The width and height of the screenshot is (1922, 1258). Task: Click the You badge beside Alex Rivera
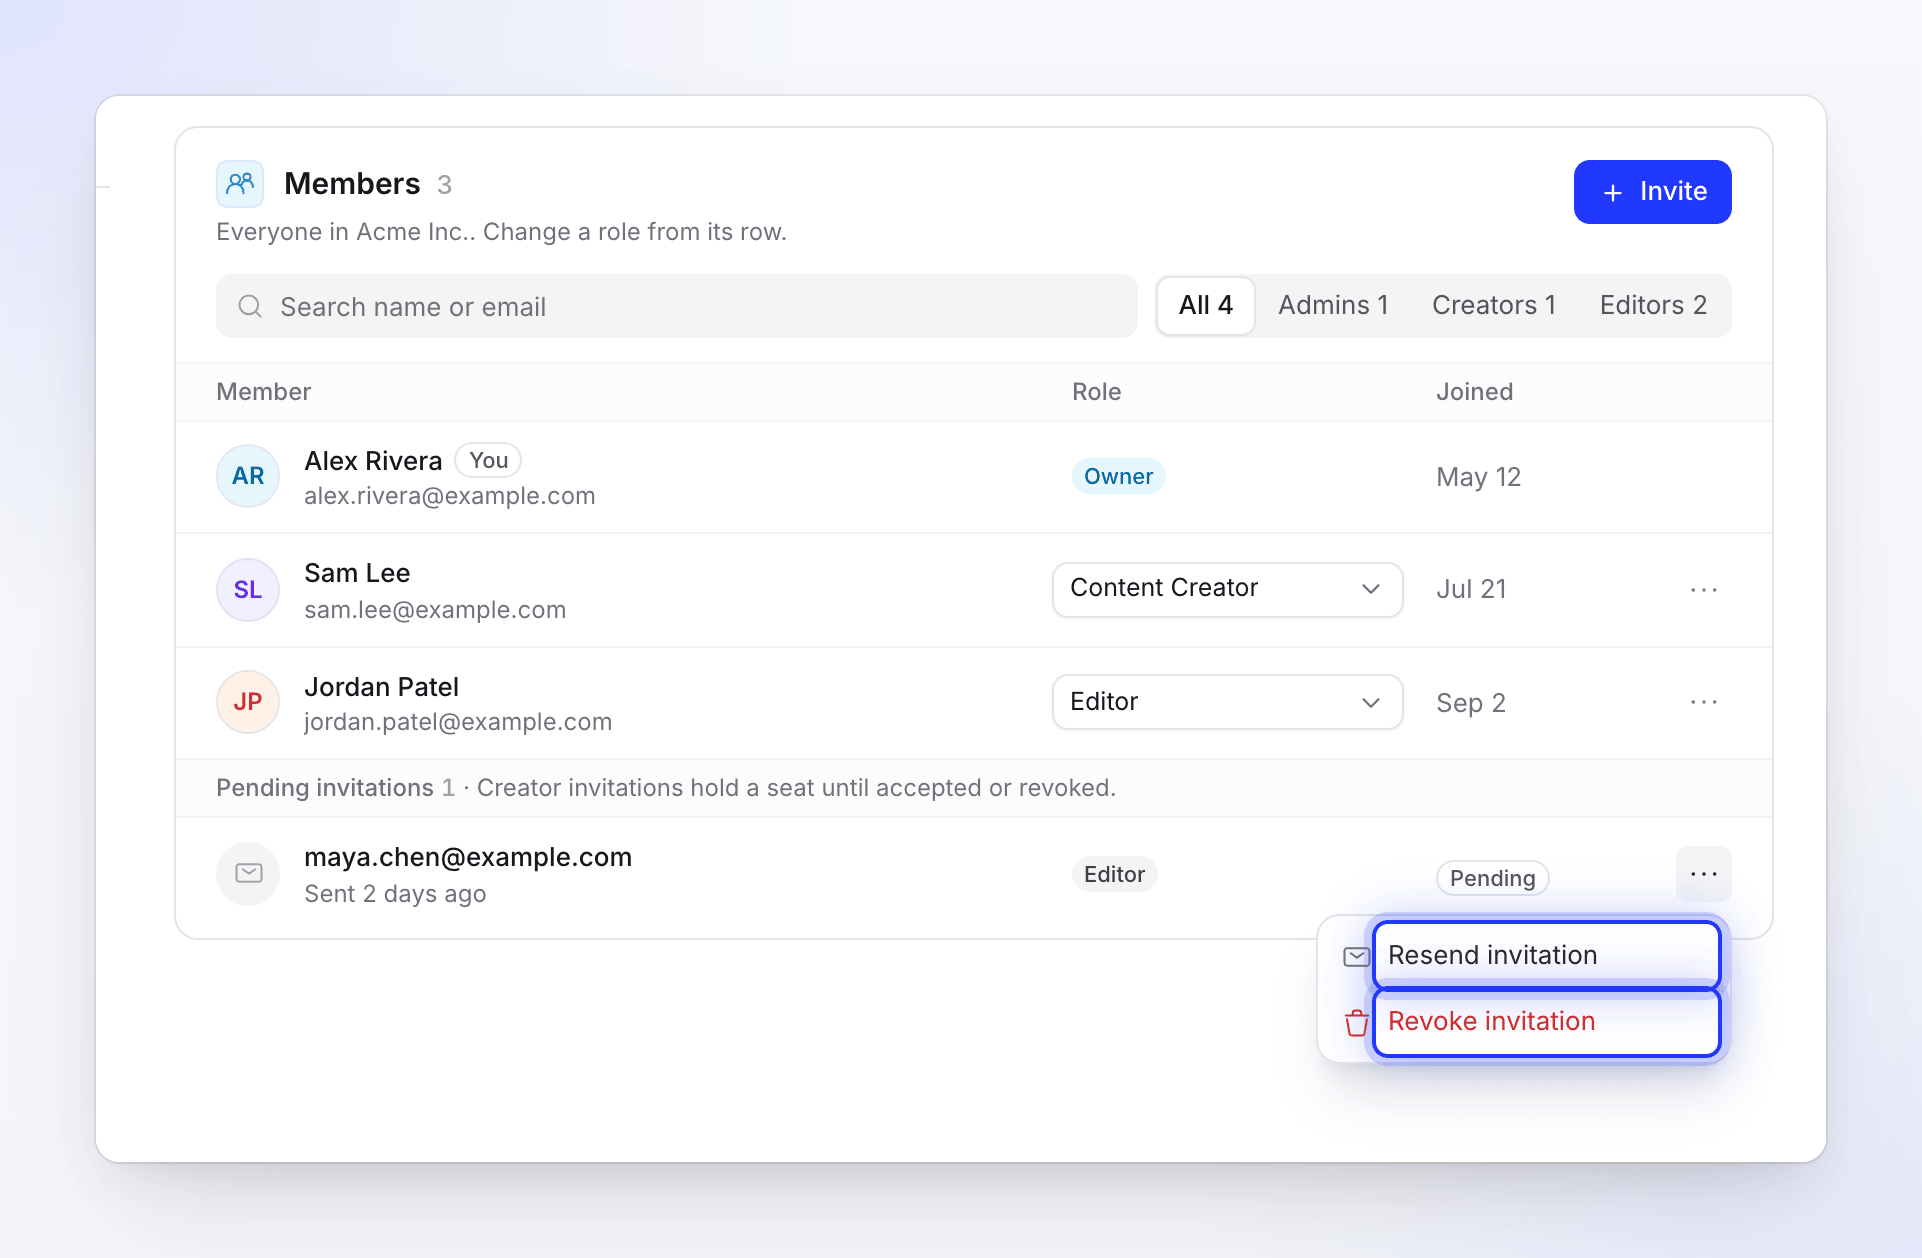pos(488,461)
